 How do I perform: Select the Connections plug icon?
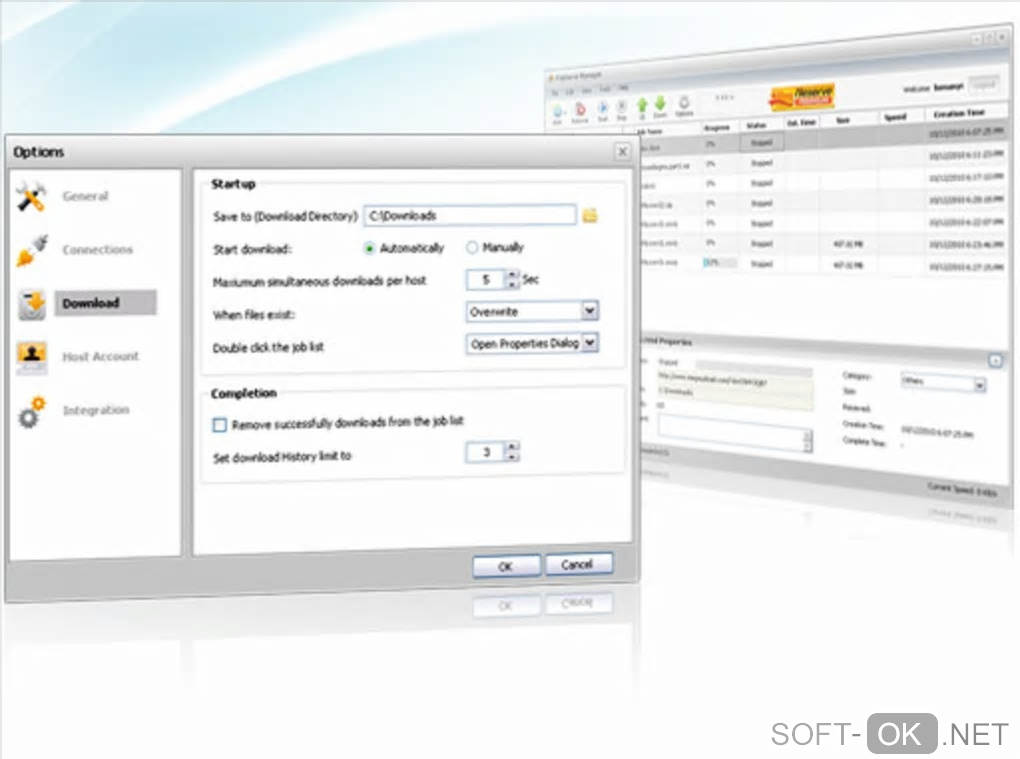[x=31, y=250]
